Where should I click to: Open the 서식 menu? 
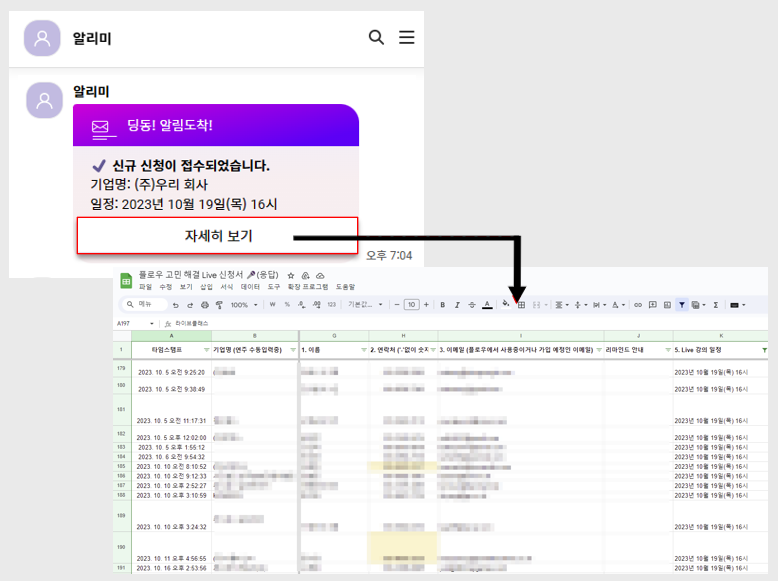tap(227, 287)
